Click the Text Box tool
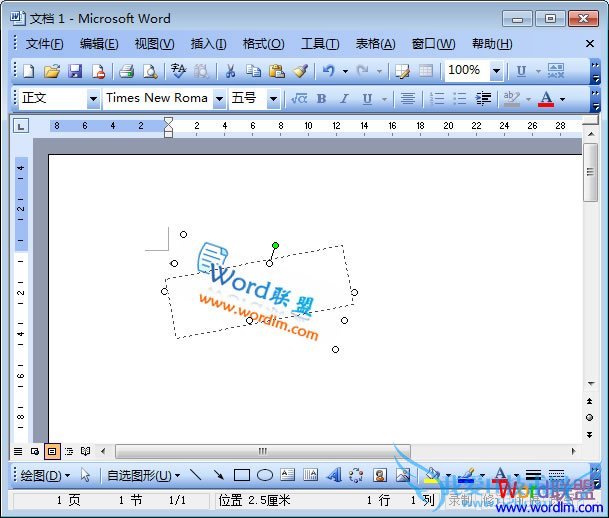Image resolution: width=609 pixels, height=518 pixels. click(x=288, y=476)
